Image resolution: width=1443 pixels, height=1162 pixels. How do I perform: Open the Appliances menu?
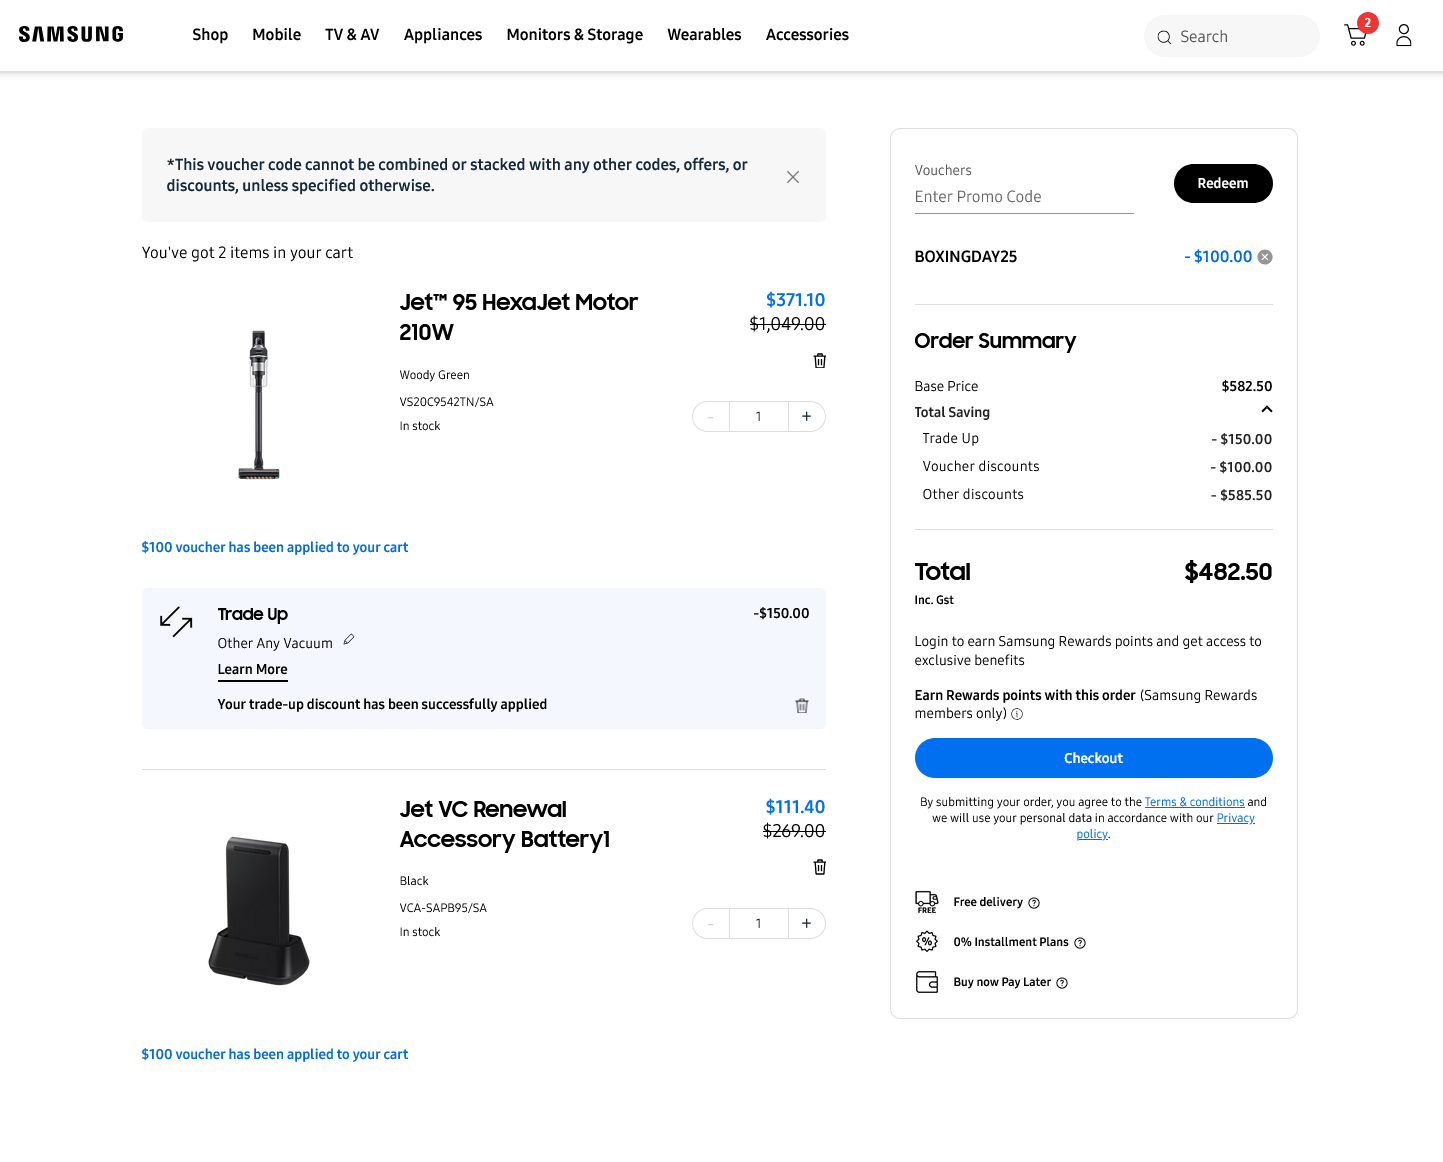[442, 35]
